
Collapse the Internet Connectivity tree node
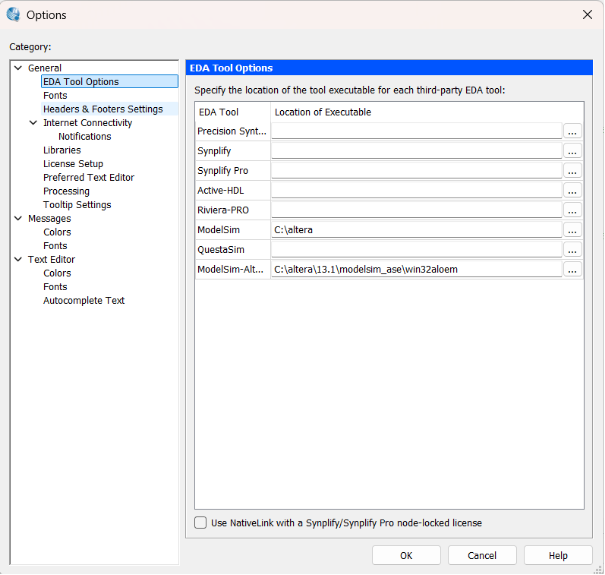(33, 123)
